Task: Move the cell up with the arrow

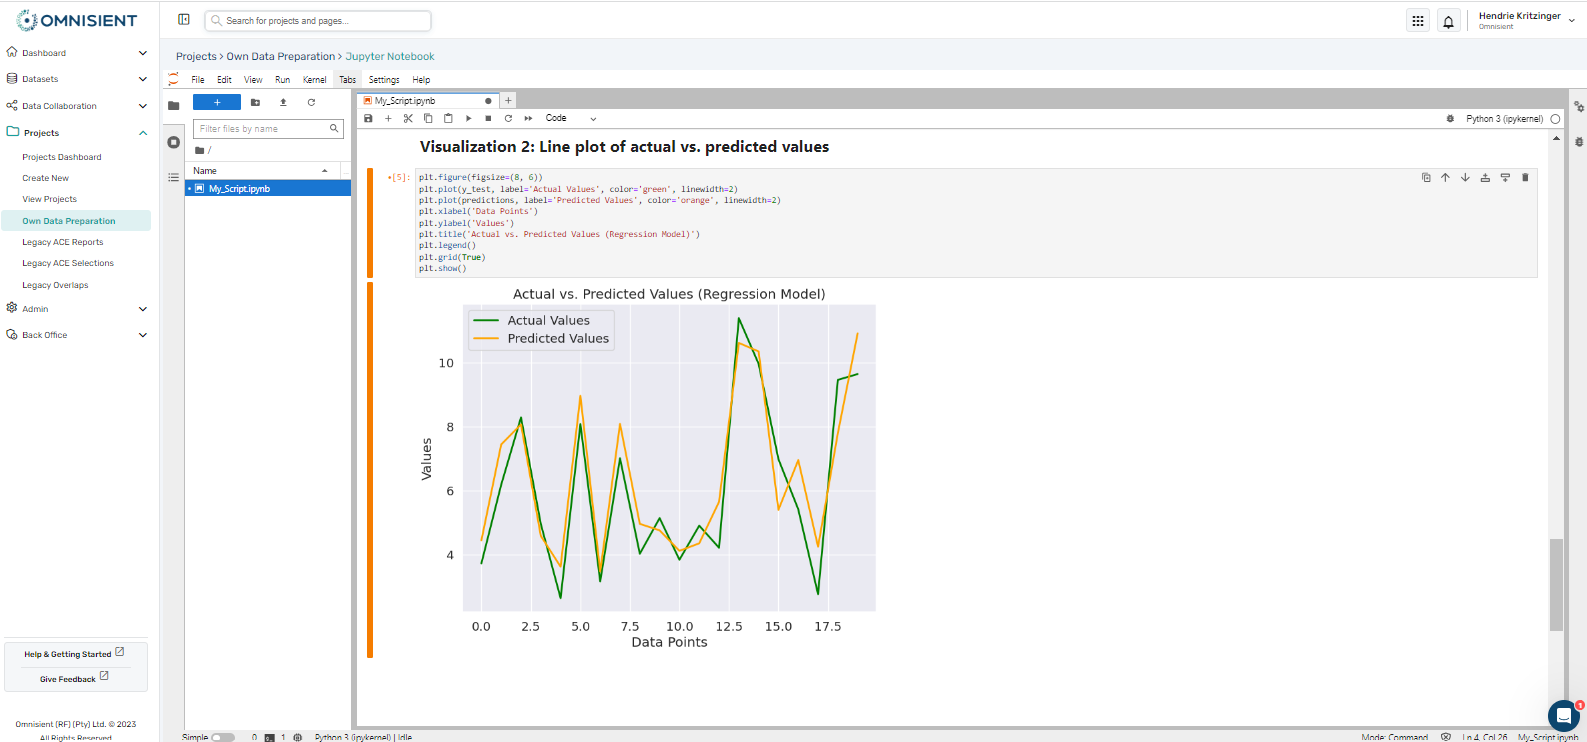Action: coord(1445,177)
